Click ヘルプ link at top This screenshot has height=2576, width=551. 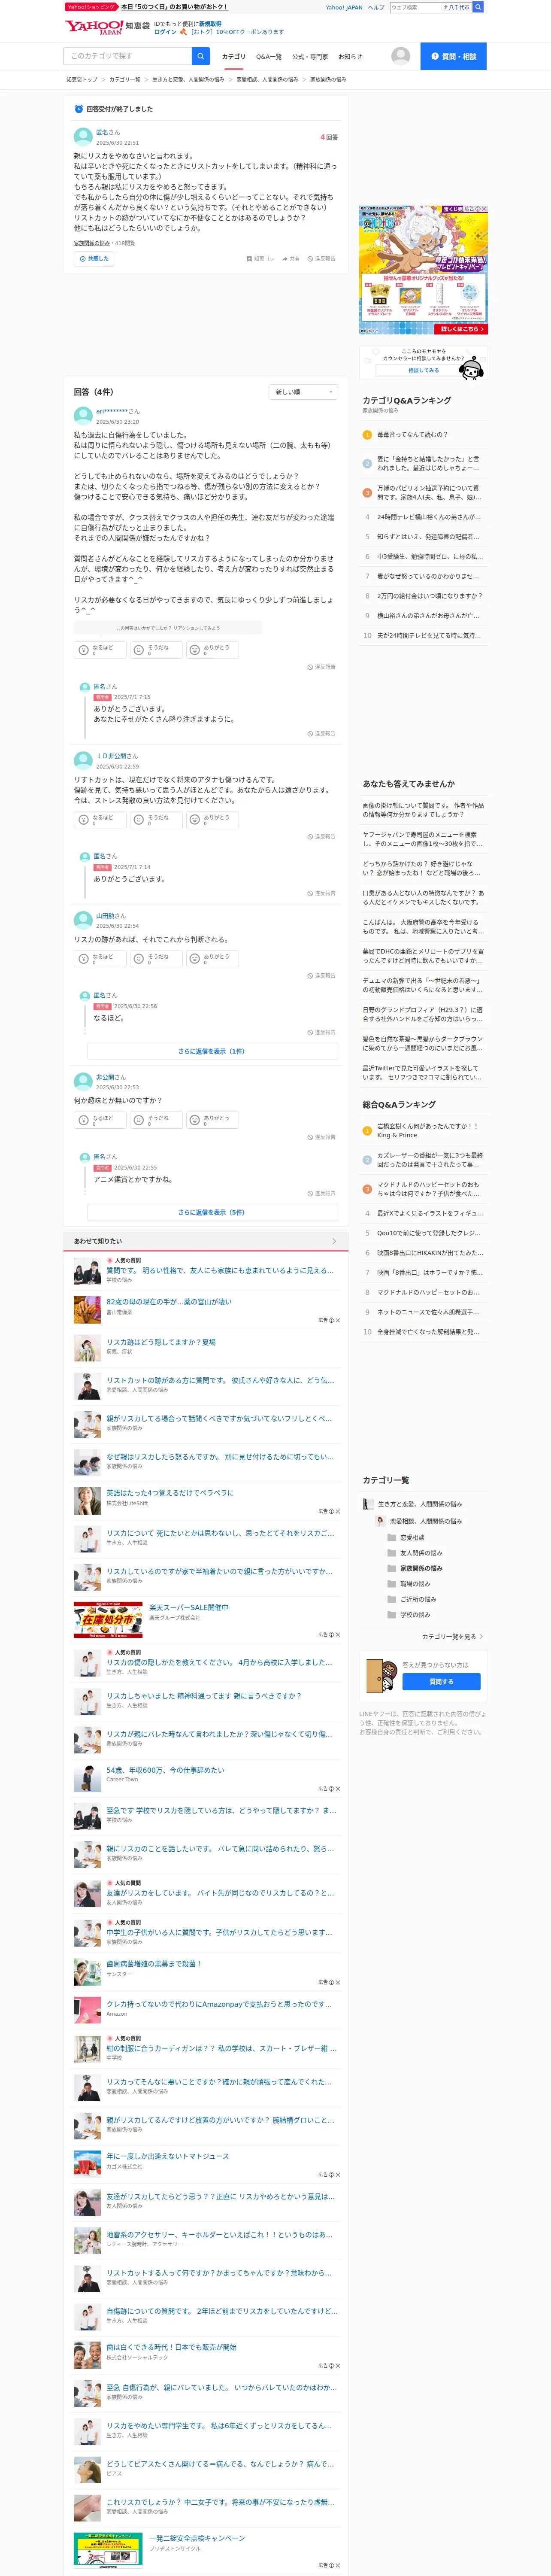pos(376,7)
